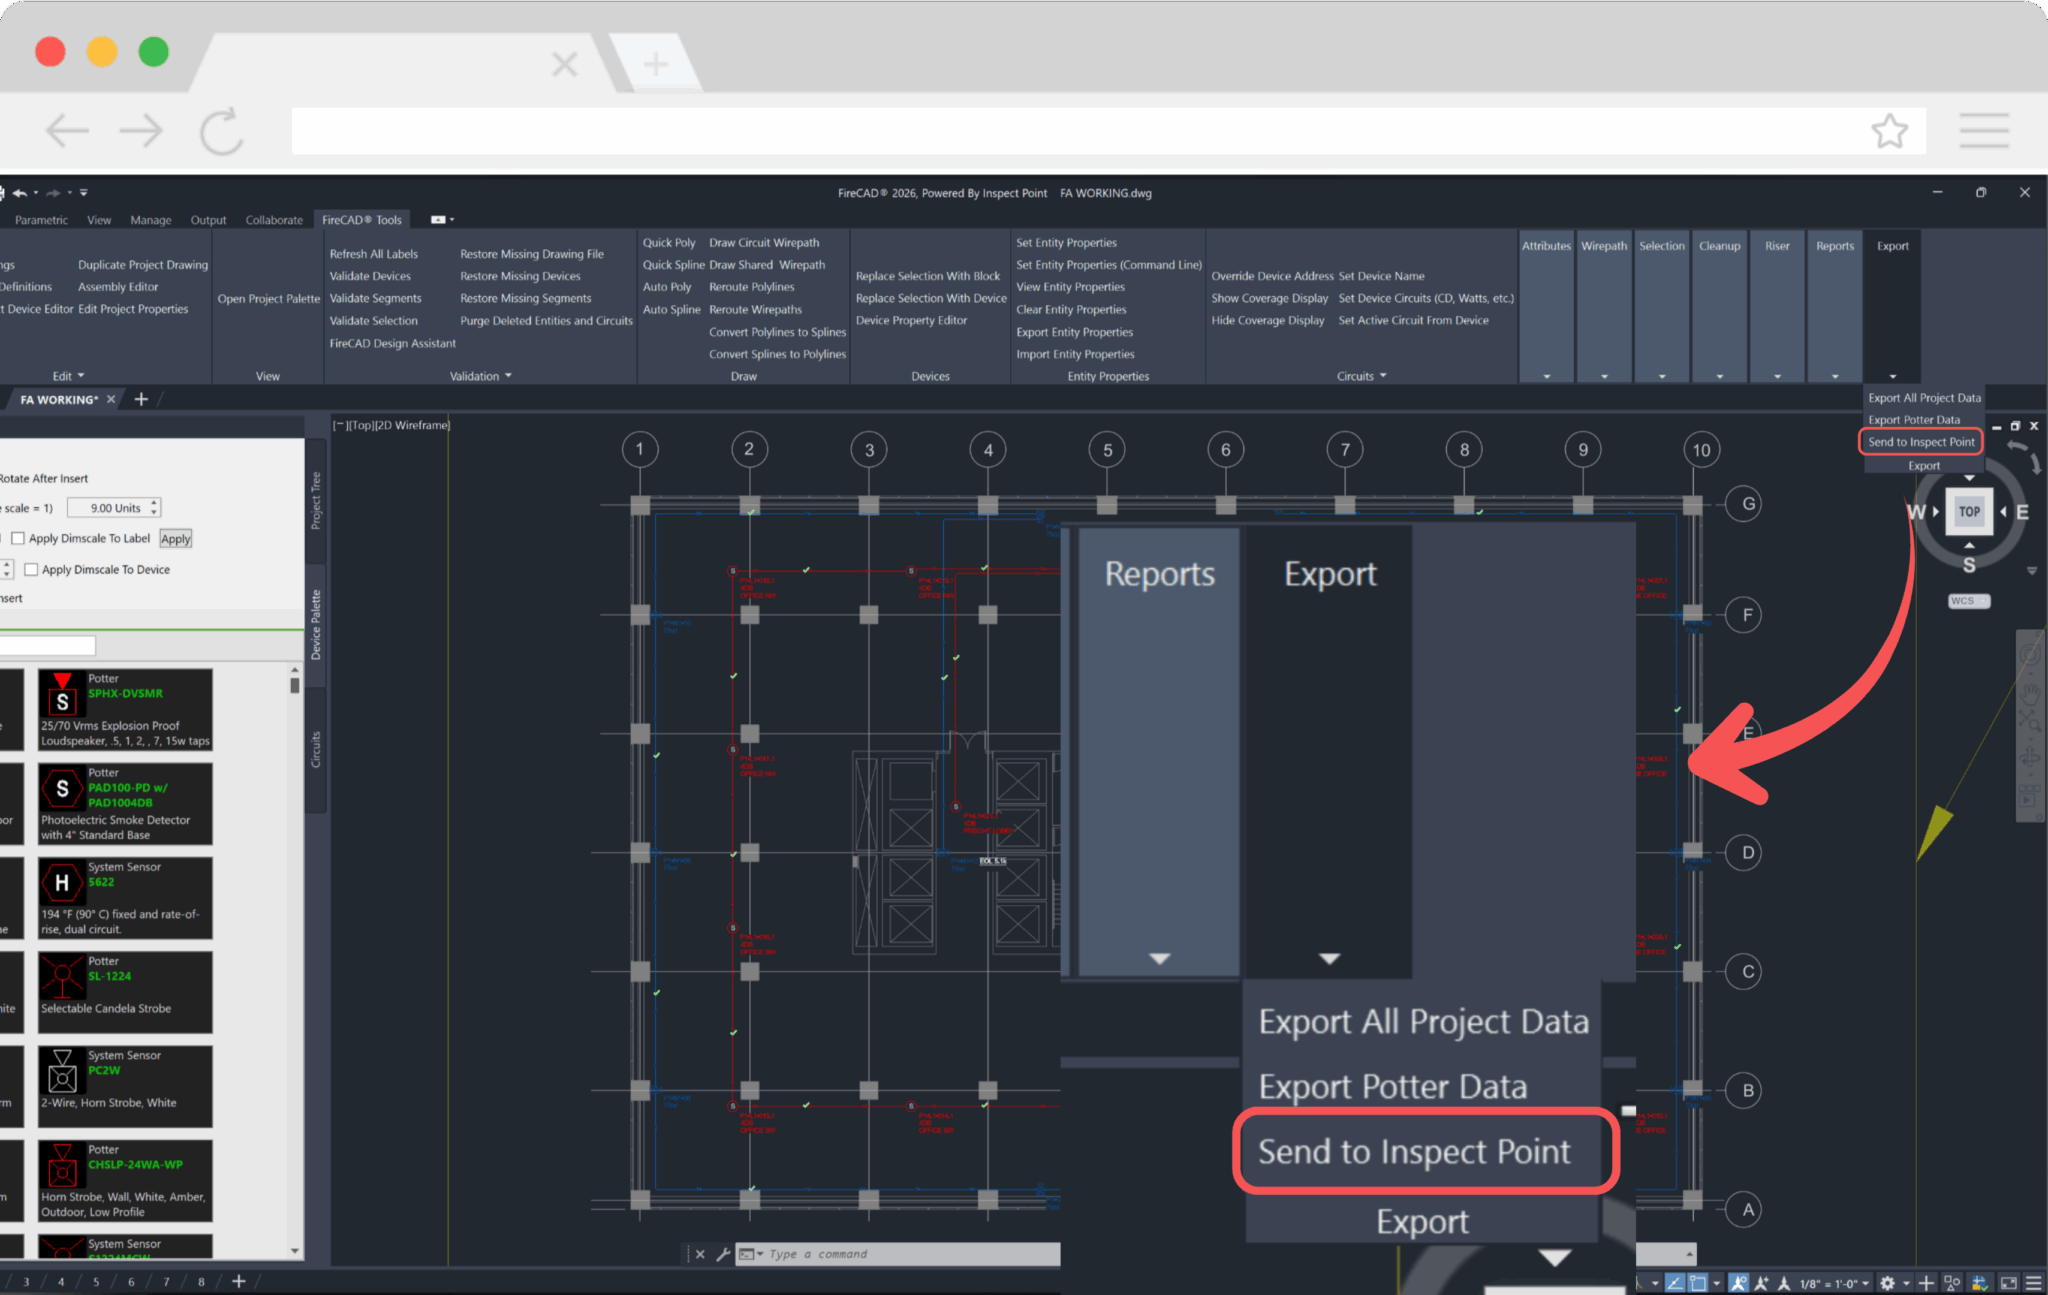Select Send to Inspect Point menu item
The height and width of the screenshot is (1295, 2048).
(x=1921, y=442)
